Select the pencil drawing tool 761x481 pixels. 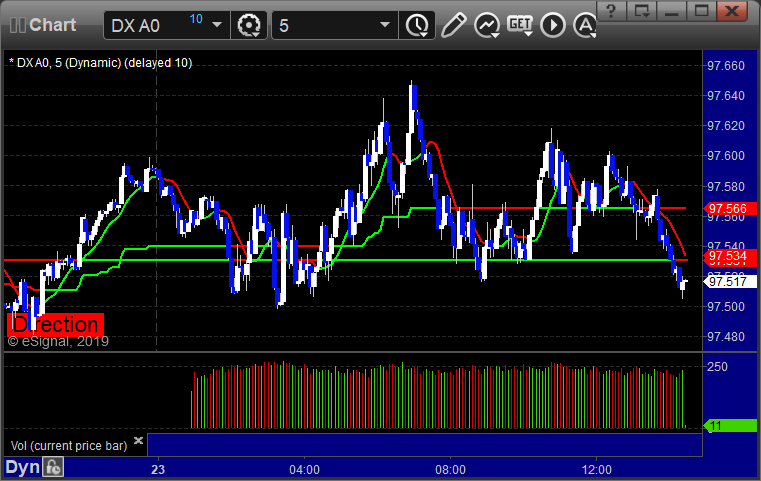click(x=453, y=25)
